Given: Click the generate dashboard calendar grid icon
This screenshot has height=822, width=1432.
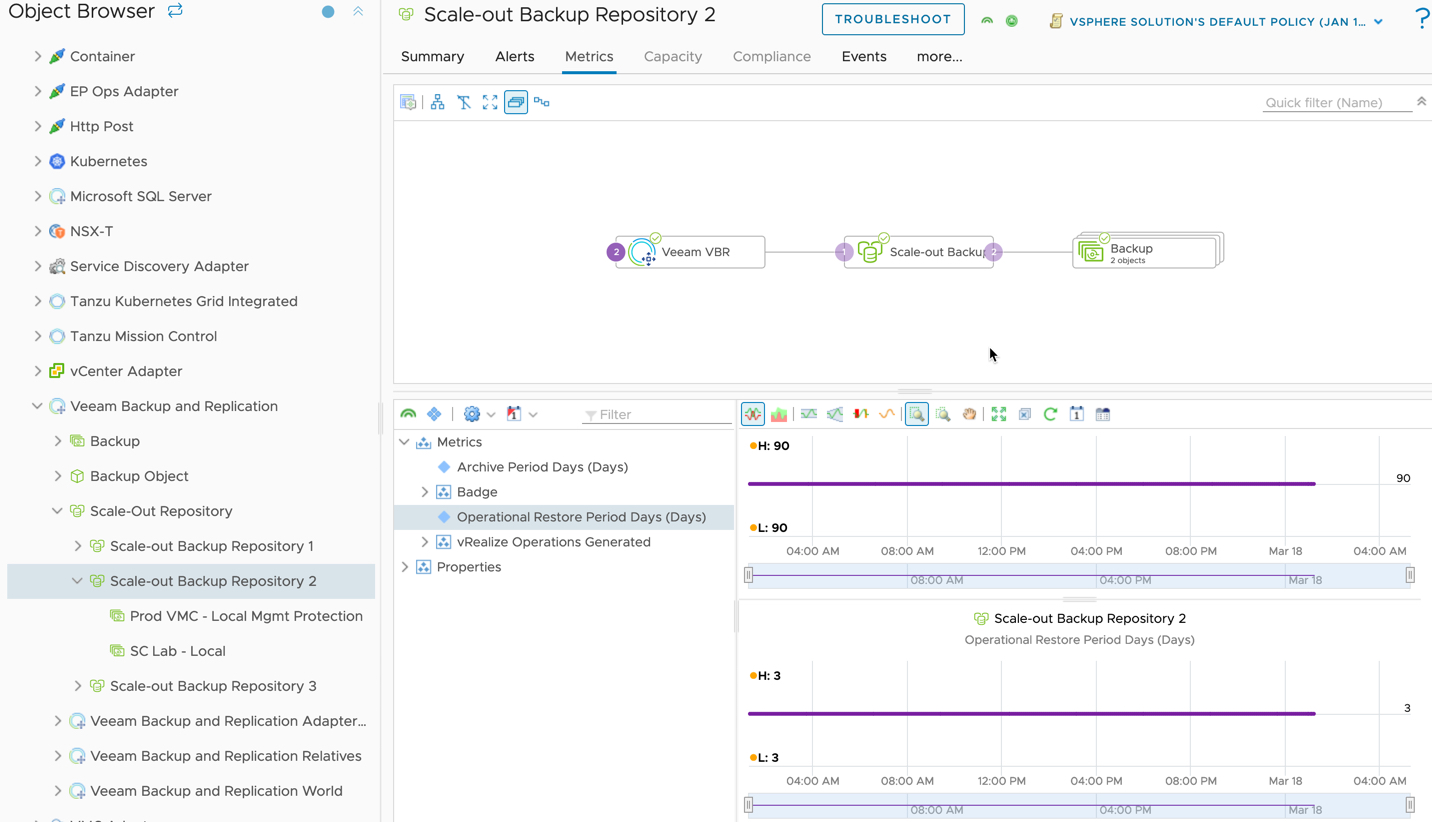Looking at the screenshot, I should click(x=1103, y=414).
